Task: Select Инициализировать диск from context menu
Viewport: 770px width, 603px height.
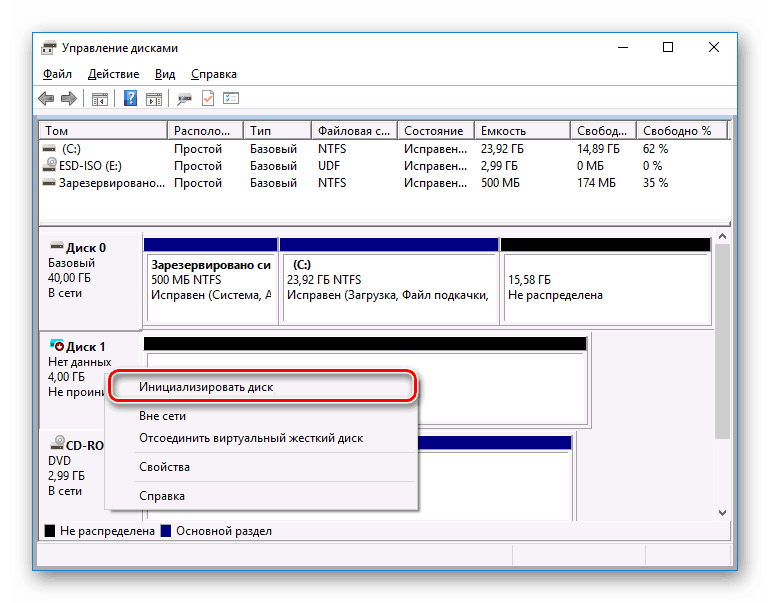Action: 262,387
